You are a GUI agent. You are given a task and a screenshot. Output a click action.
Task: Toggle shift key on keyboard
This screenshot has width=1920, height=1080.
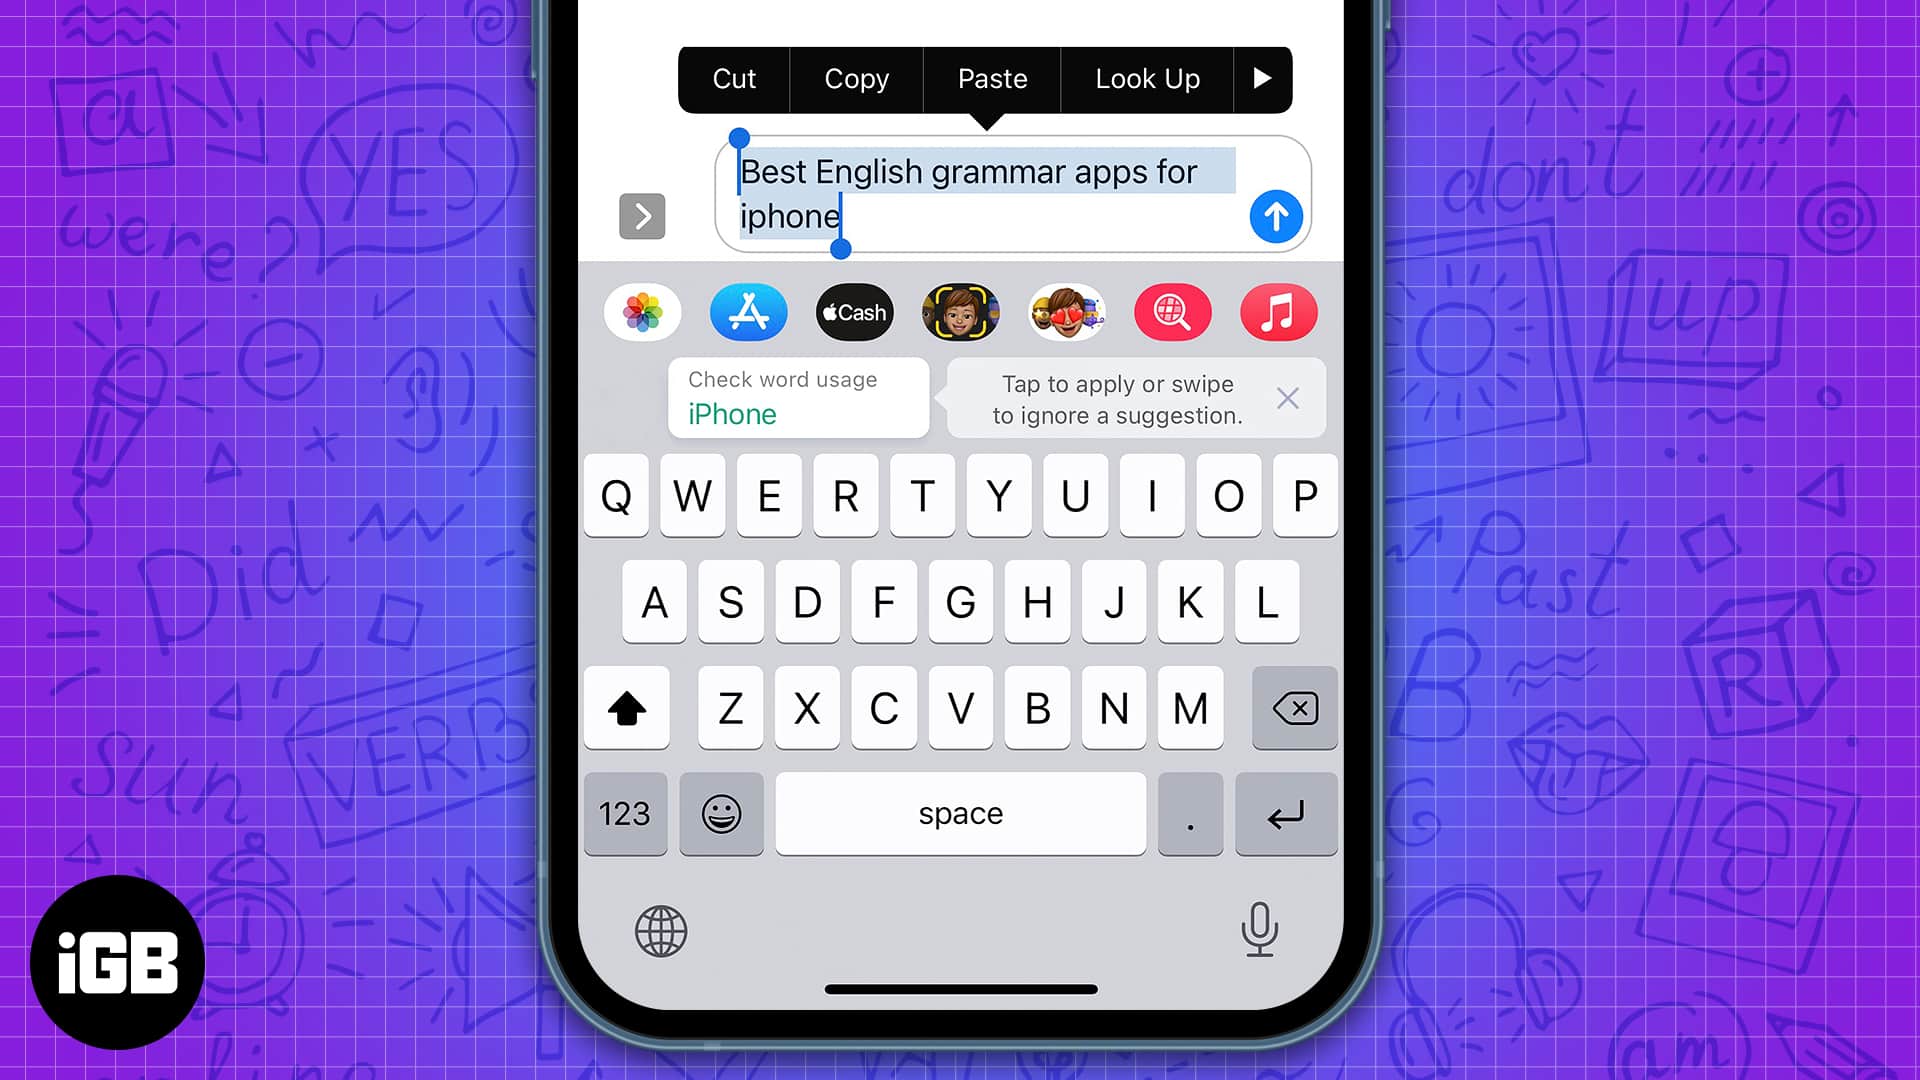[626, 708]
